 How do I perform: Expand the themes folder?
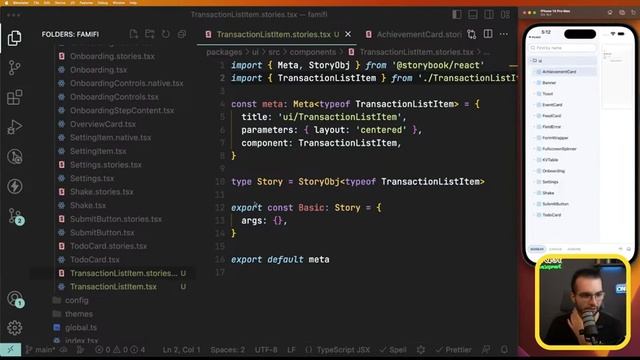click(79, 314)
